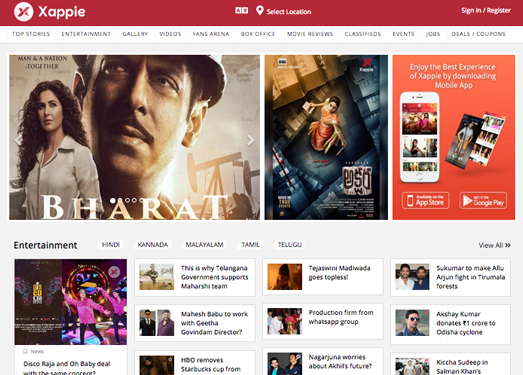The height and width of the screenshot is (375, 523).
Task: Click the location pin icon
Action: click(259, 11)
